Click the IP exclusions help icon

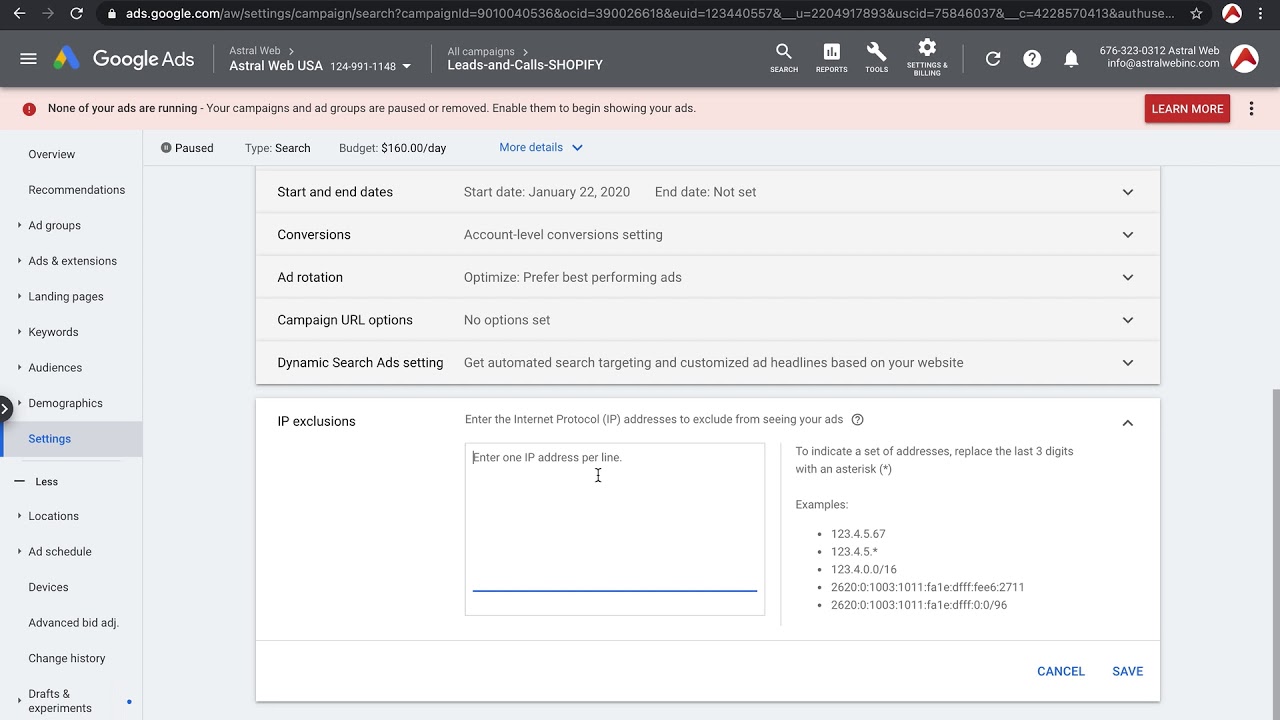(x=857, y=420)
